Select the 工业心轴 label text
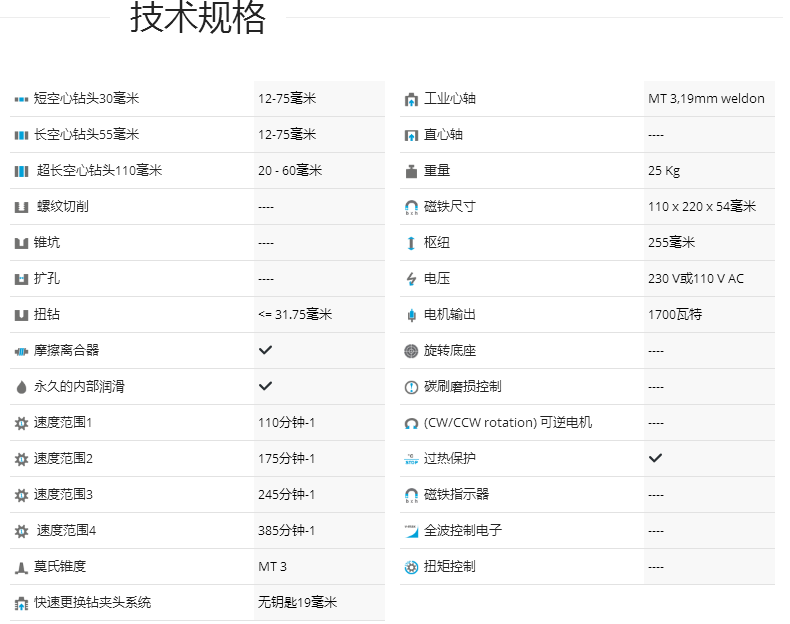 tap(450, 98)
